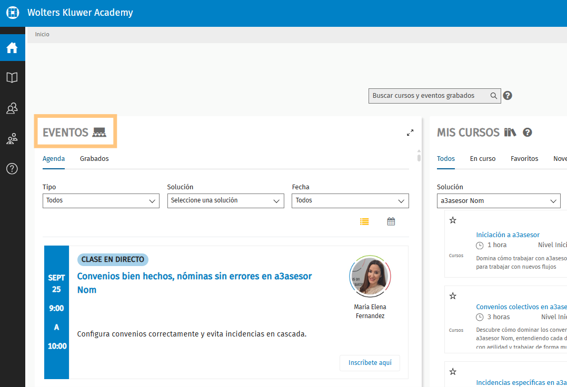Select the Grabados tab
Screen dimensions: 567x387
[x=94, y=159]
